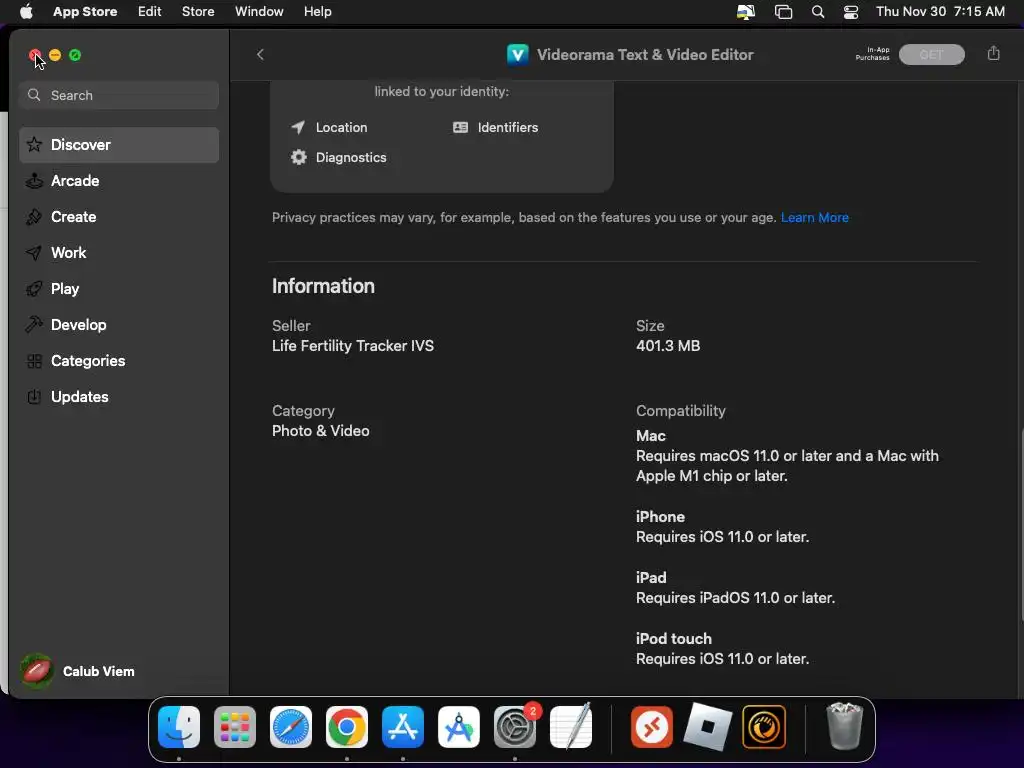Open the red remote desktop app in Dock

pos(652,727)
